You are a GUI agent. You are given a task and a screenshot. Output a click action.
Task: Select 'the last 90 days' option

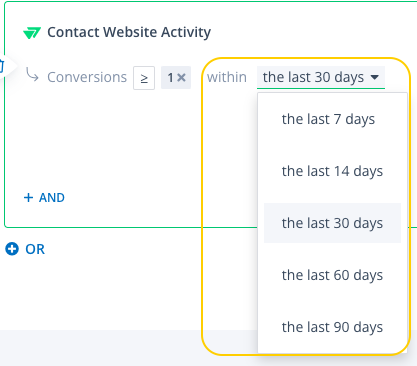pyautogui.click(x=332, y=327)
